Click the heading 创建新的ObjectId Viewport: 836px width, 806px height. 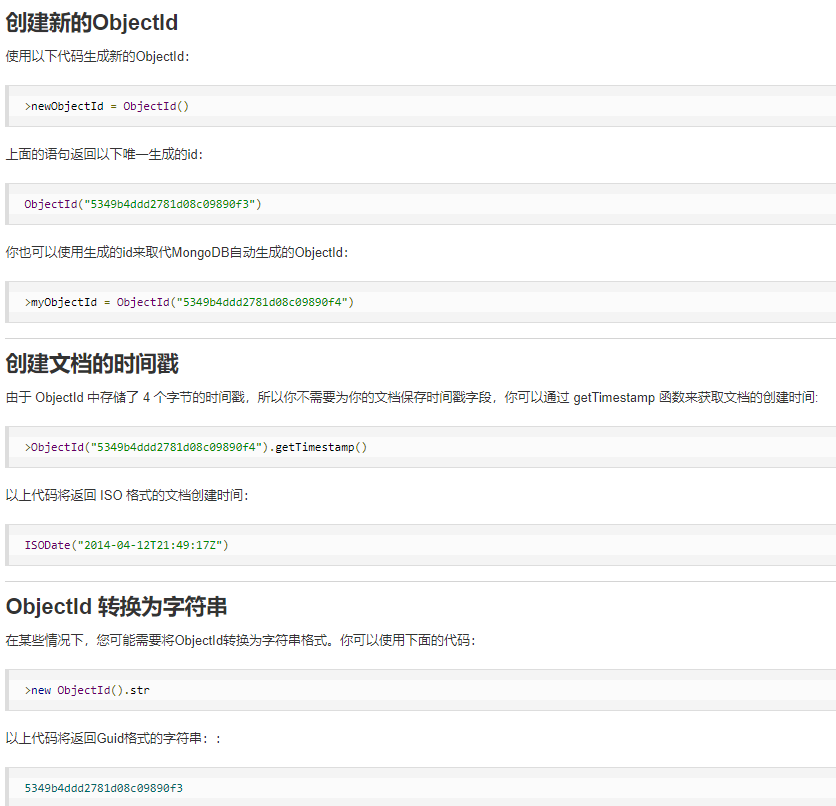click(92, 23)
